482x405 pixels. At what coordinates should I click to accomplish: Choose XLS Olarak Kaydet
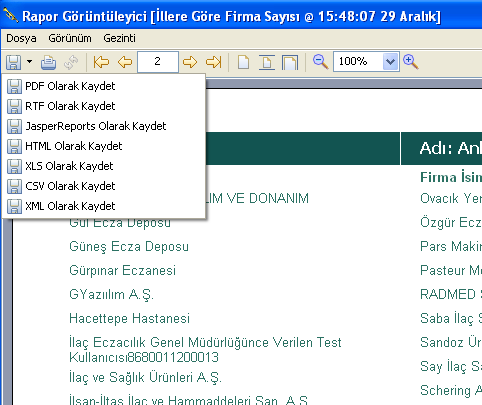point(104,166)
